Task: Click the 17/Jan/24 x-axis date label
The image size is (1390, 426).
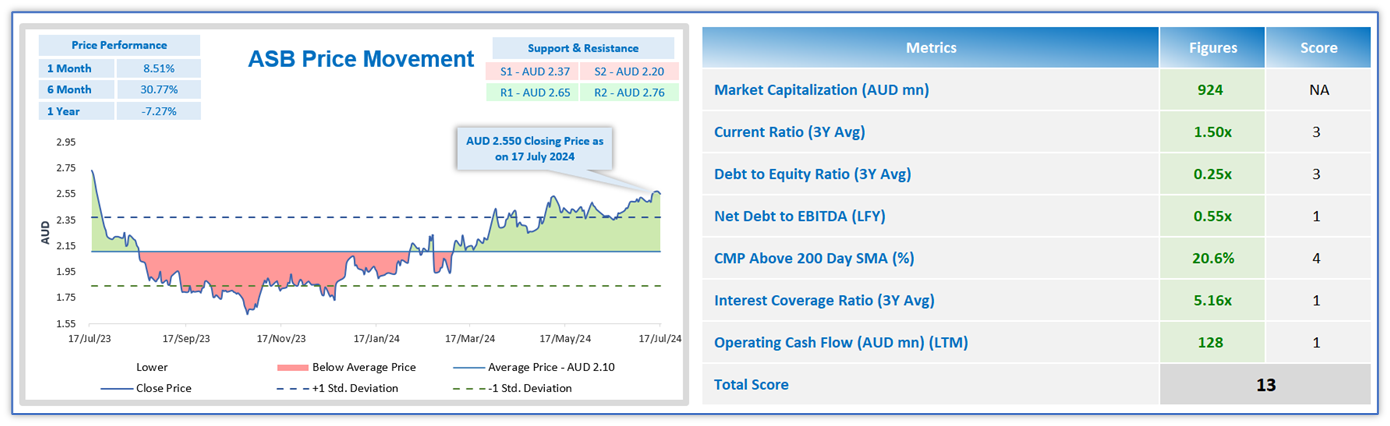Action: 376,339
